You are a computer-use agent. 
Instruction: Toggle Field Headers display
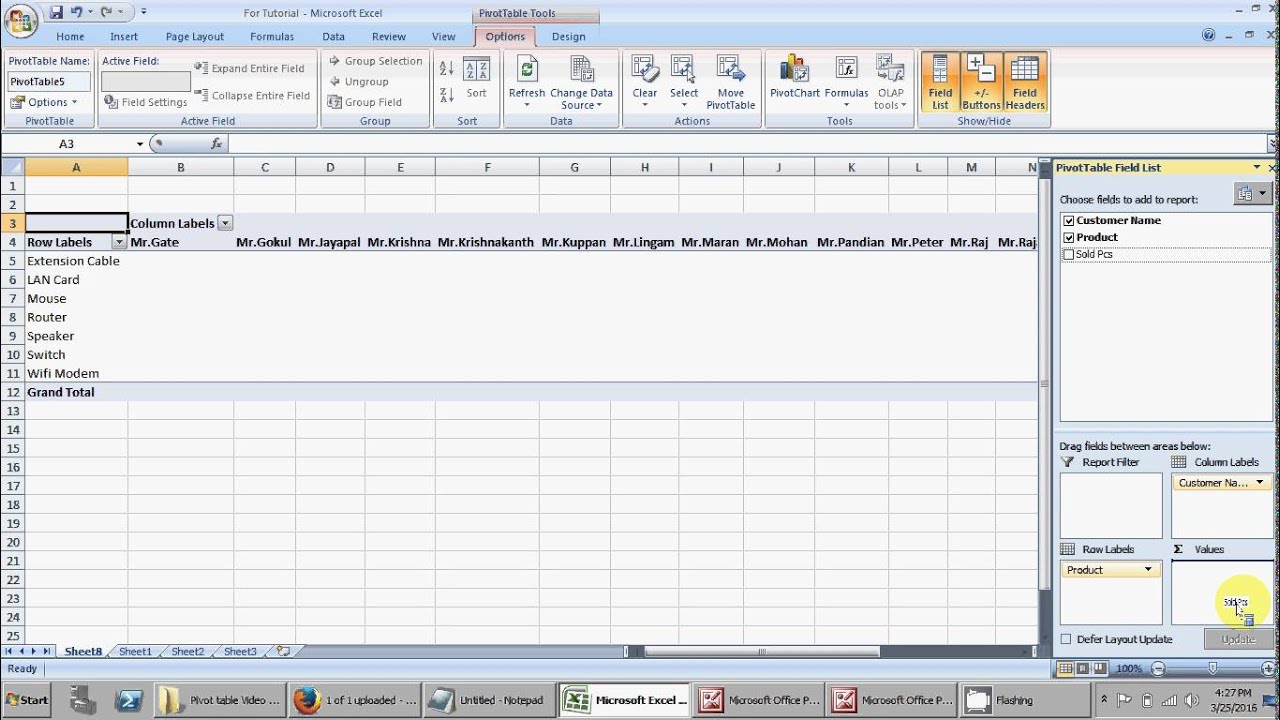point(1025,82)
